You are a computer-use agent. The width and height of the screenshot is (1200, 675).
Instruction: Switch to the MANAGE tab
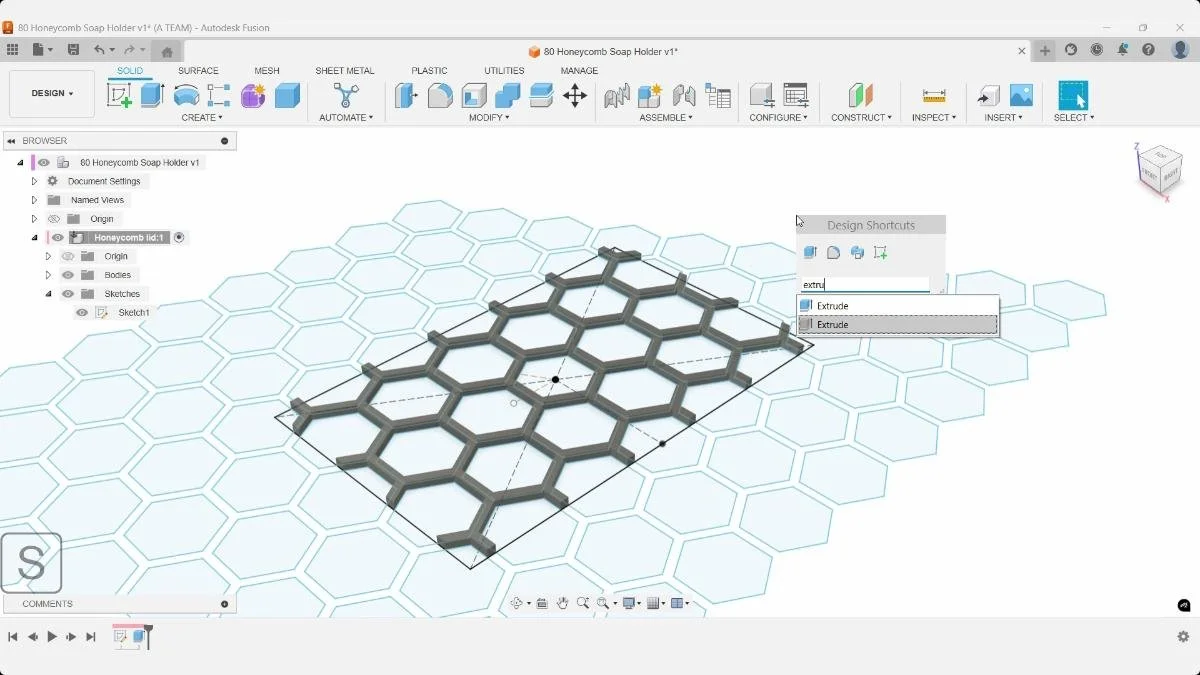tap(579, 71)
